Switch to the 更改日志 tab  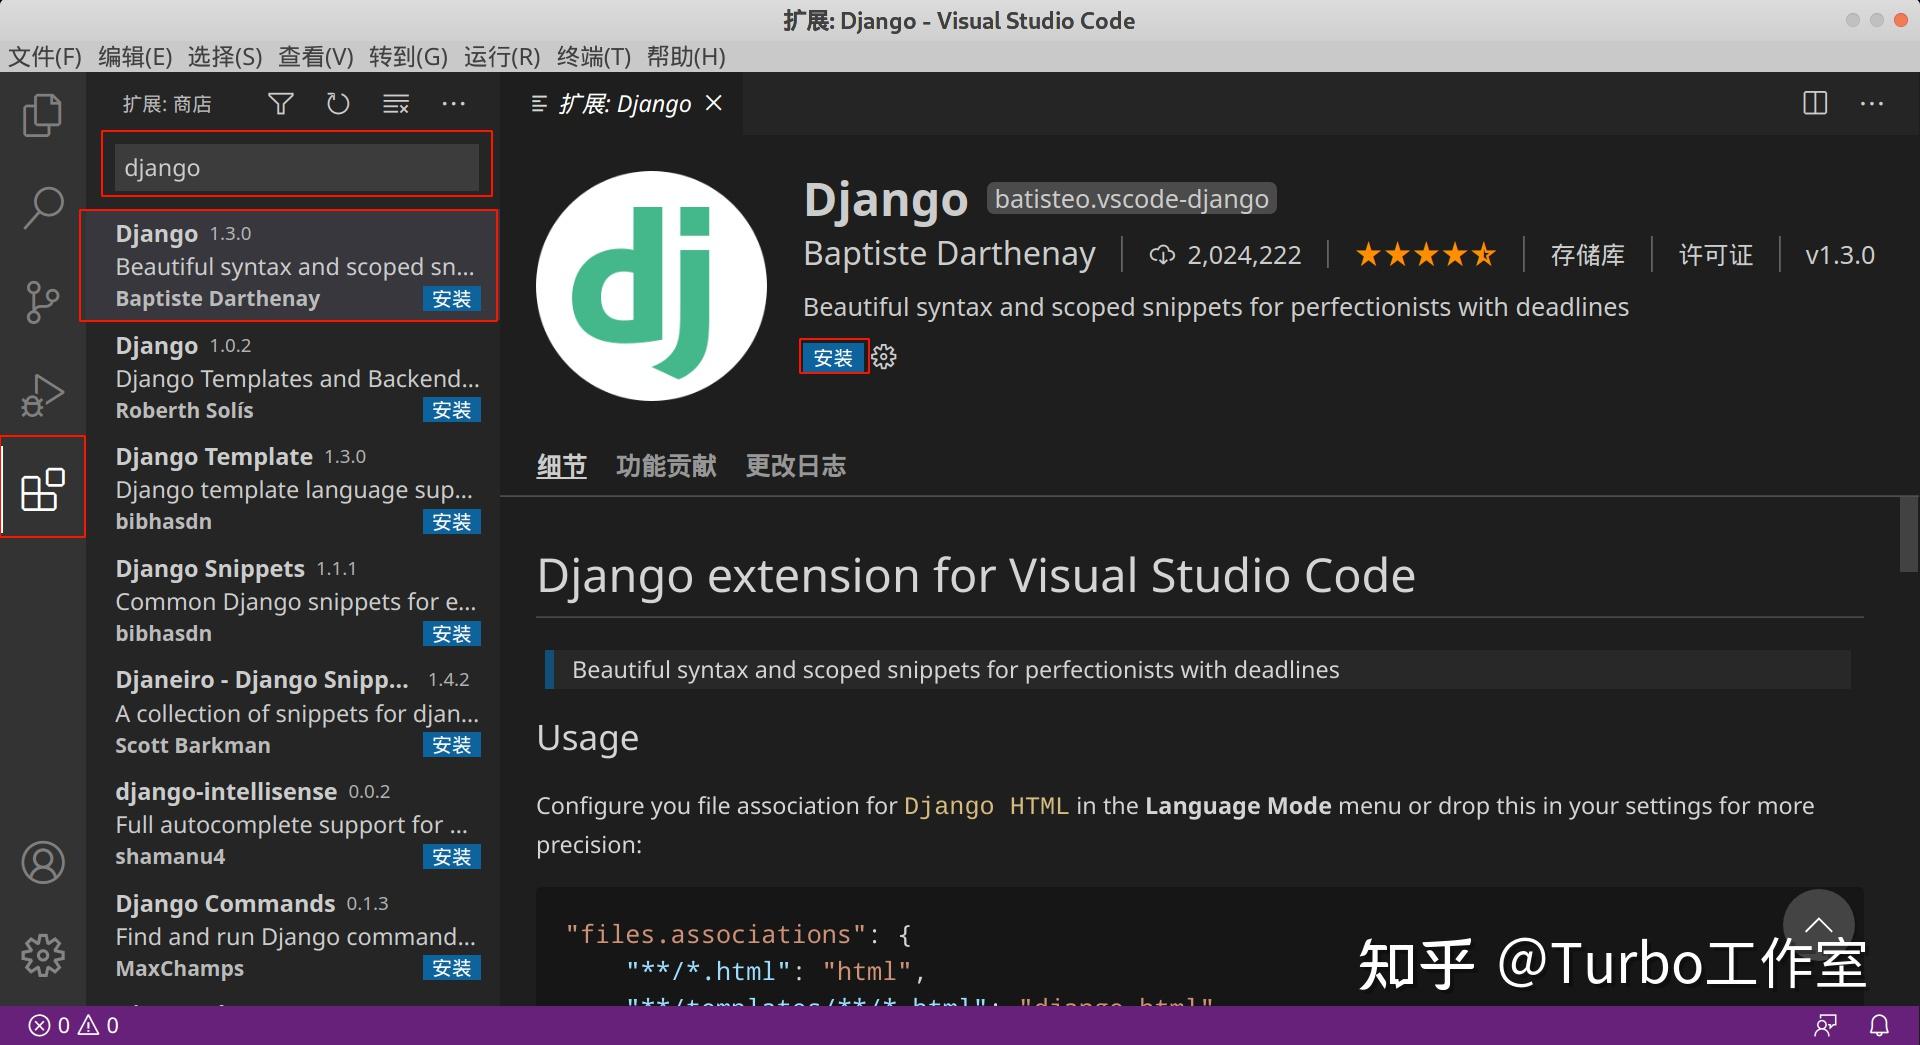point(795,465)
